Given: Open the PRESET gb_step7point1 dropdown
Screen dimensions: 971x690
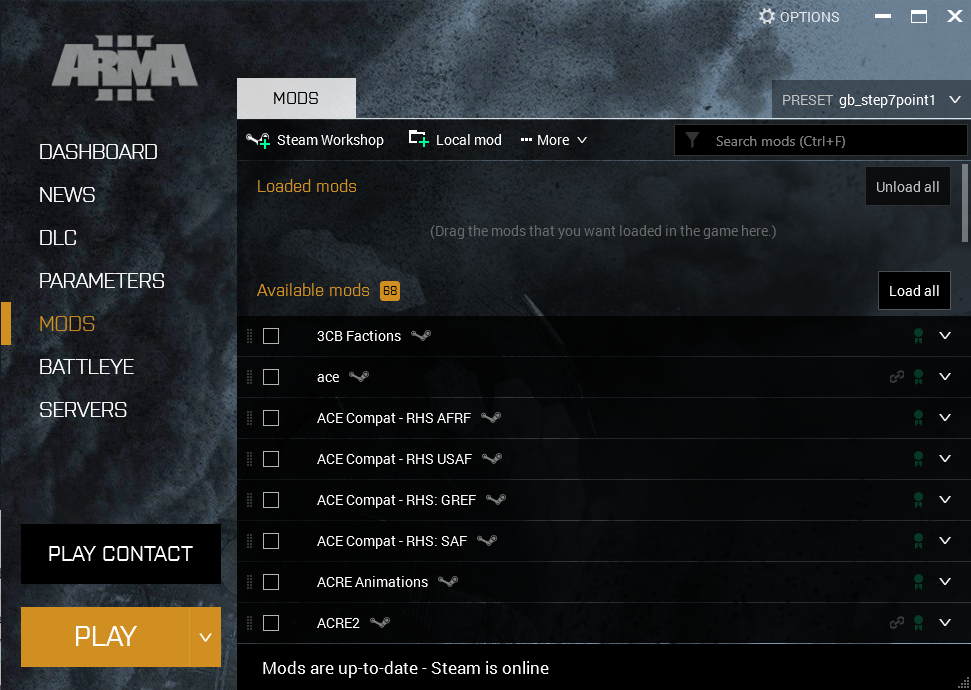Looking at the screenshot, I should coord(869,100).
